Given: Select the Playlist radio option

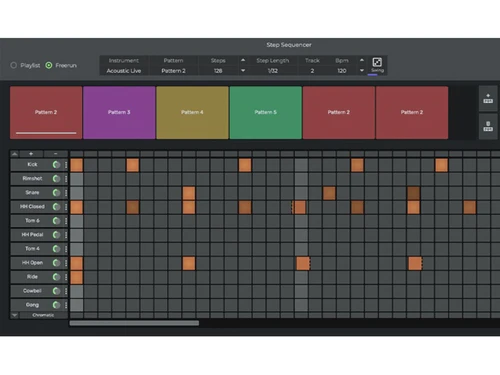Looking at the screenshot, I should point(13,65).
